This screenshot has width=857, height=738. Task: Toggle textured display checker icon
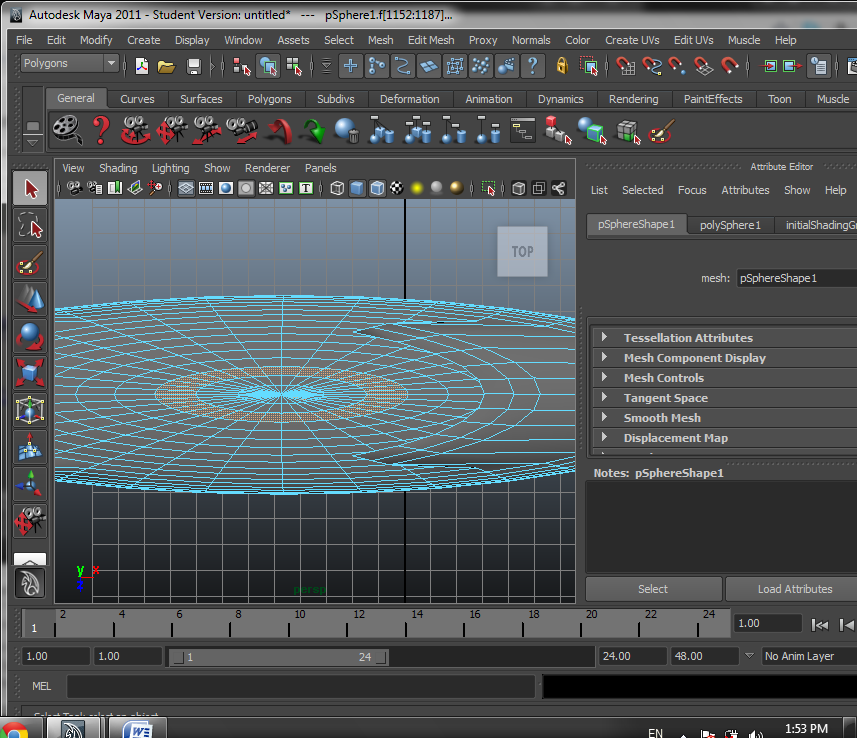tap(397, 189)
